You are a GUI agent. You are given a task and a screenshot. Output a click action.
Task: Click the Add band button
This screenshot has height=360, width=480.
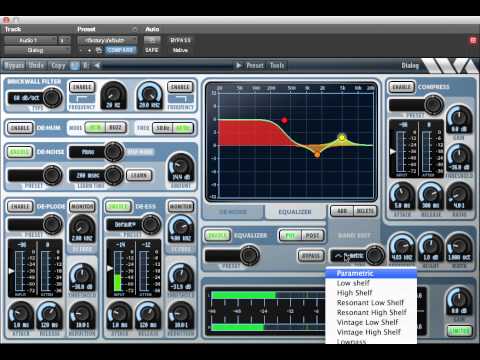[342, 211]
